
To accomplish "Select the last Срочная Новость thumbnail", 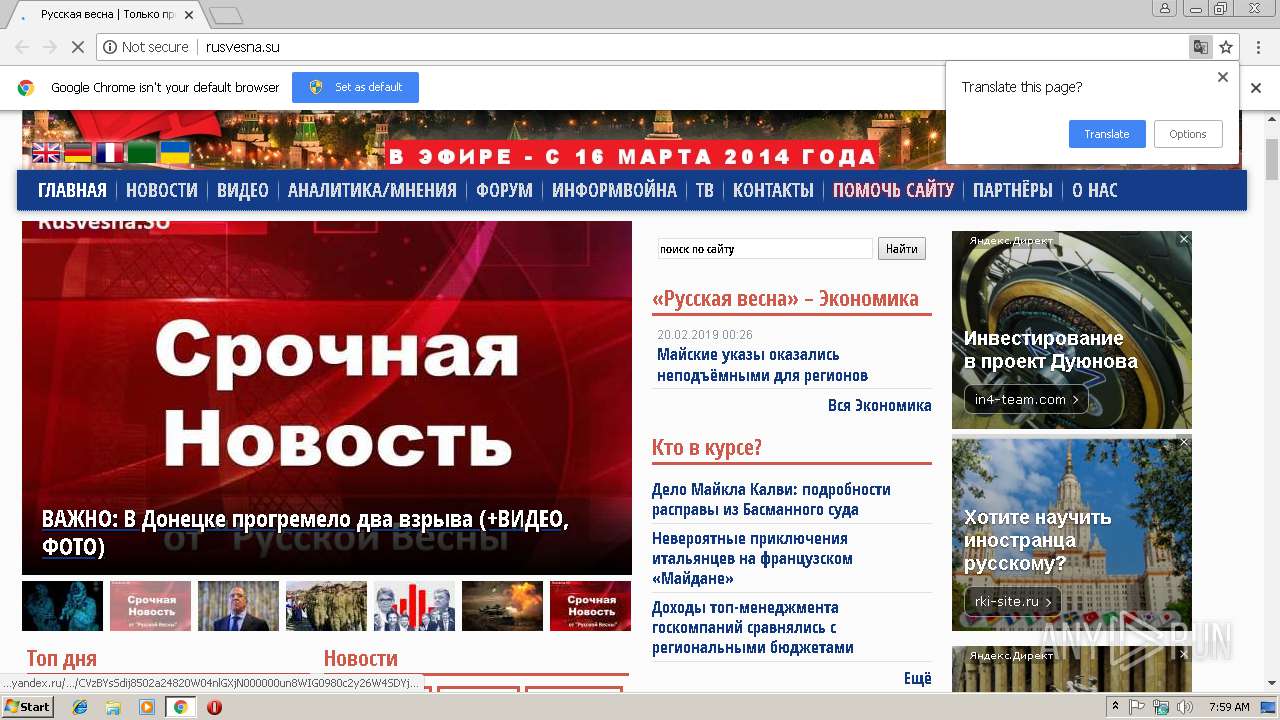I will coord(590,606).
